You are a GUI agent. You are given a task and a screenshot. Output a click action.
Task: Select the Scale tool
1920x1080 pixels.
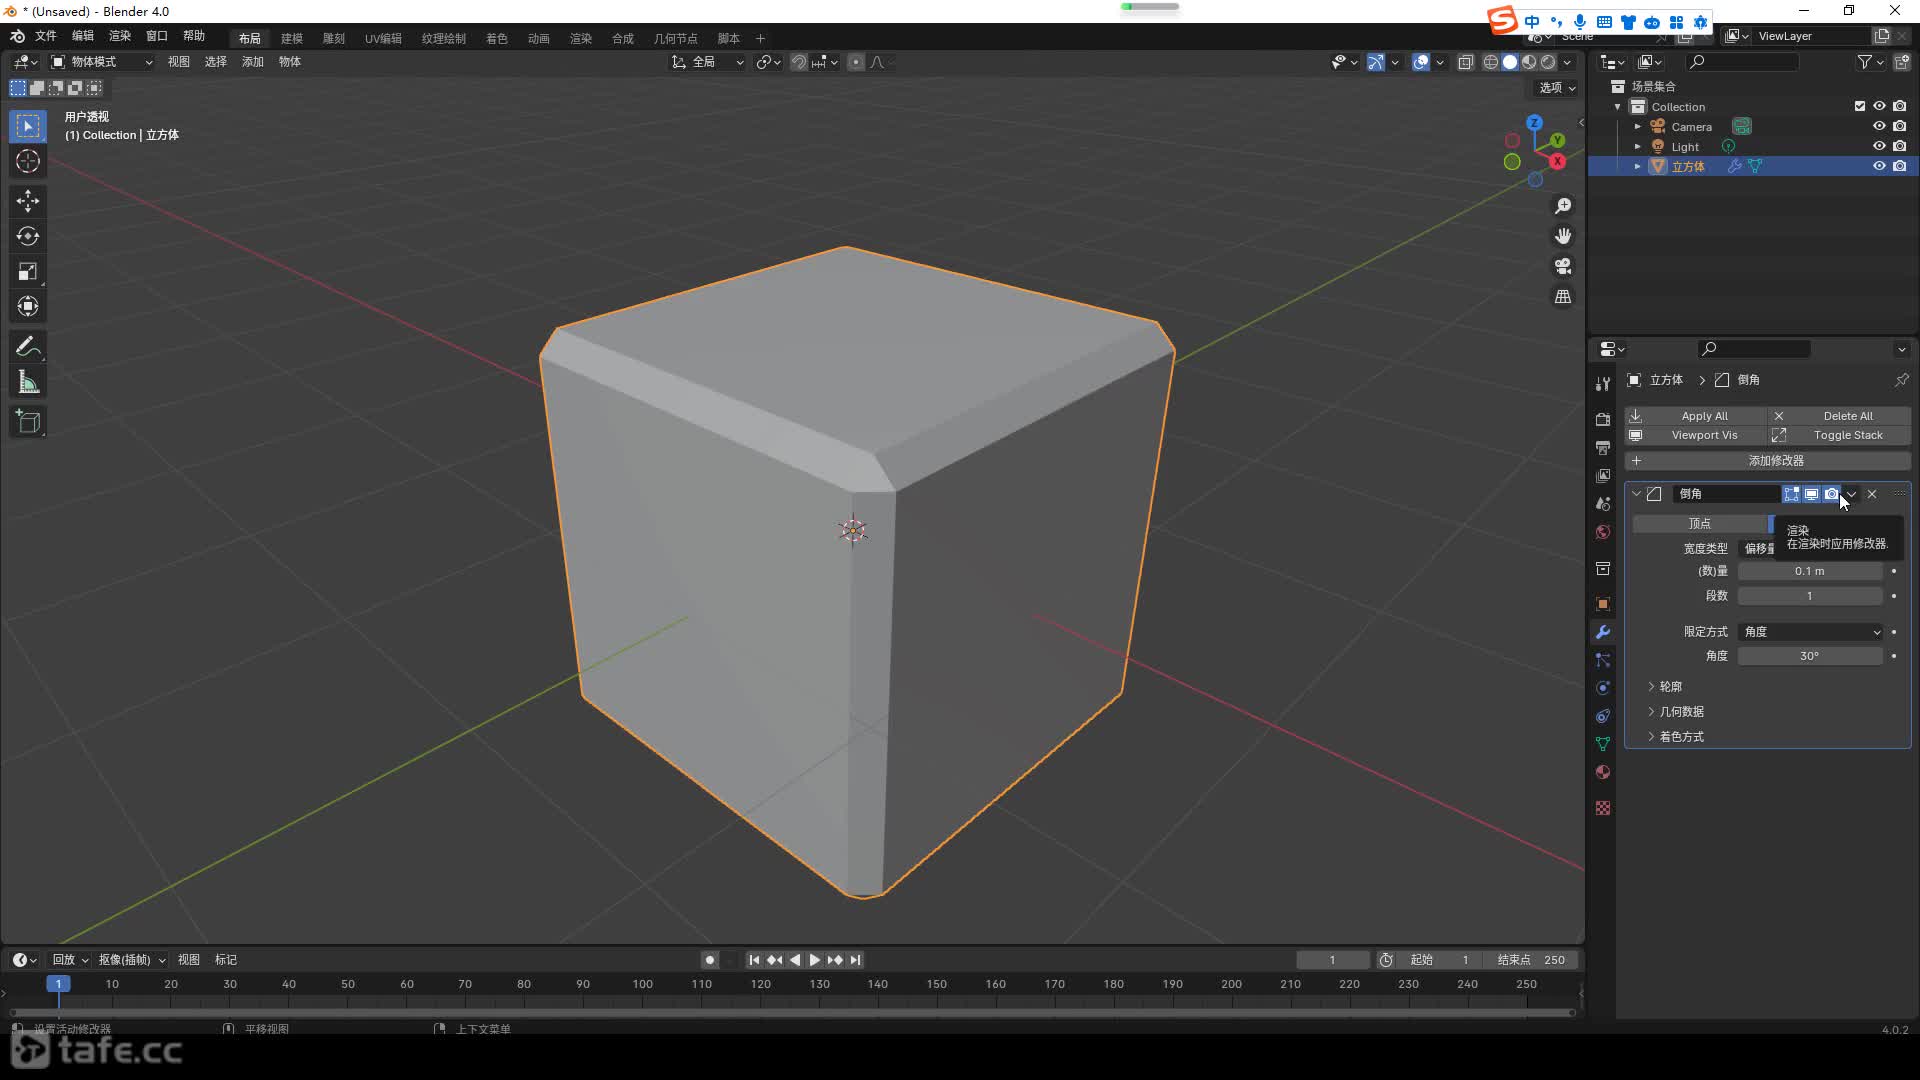[28, 271]
